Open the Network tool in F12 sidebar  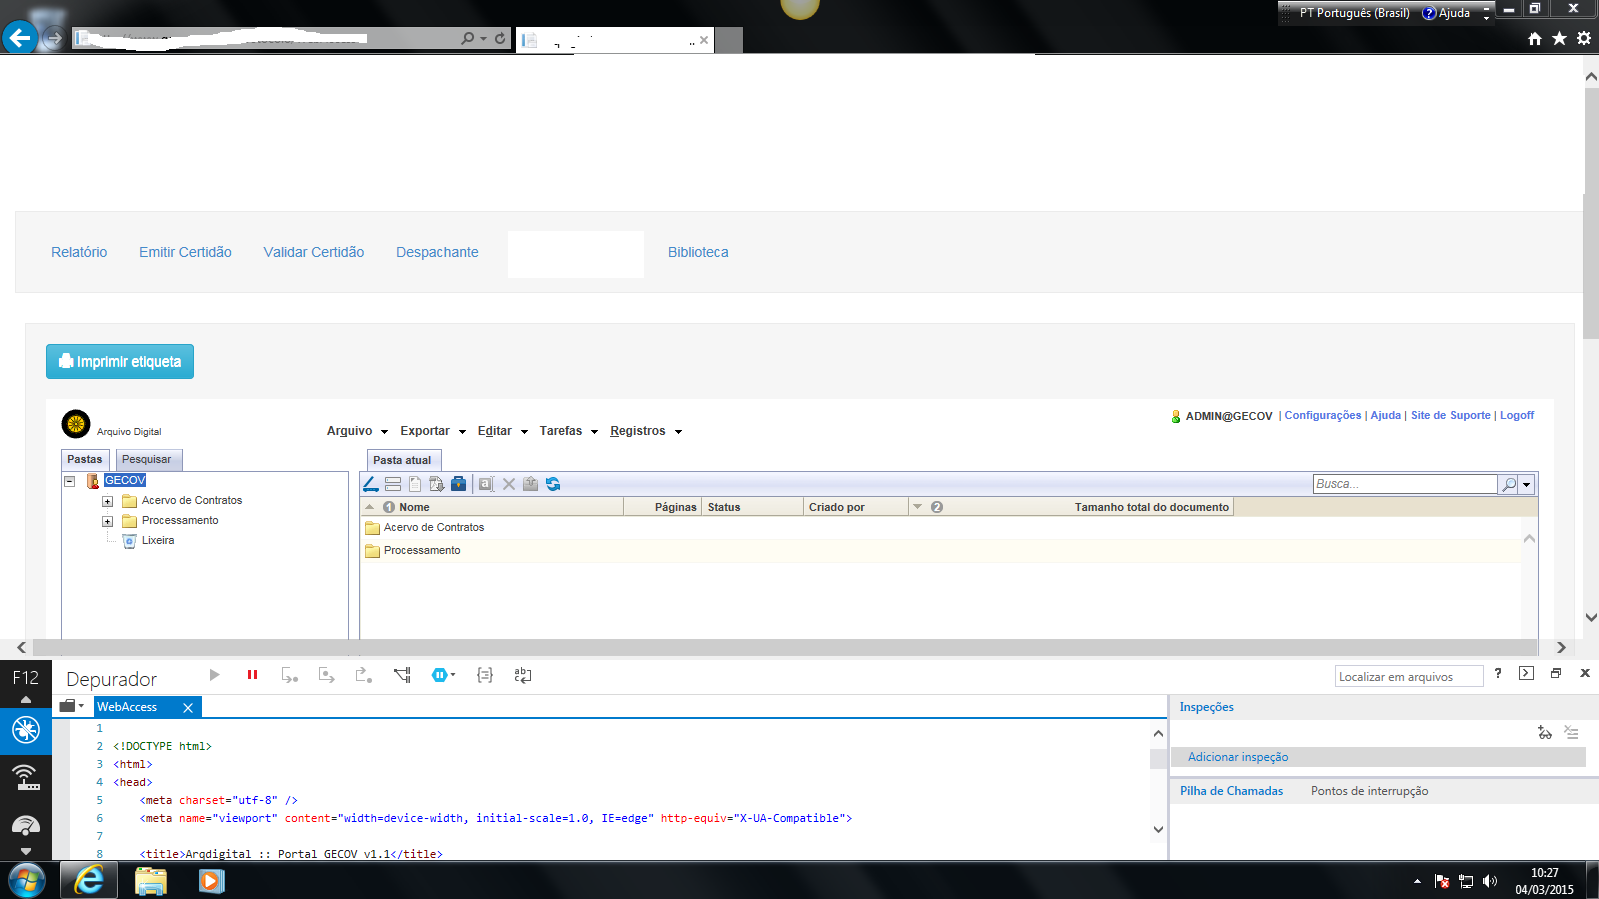tap(26, 776)
